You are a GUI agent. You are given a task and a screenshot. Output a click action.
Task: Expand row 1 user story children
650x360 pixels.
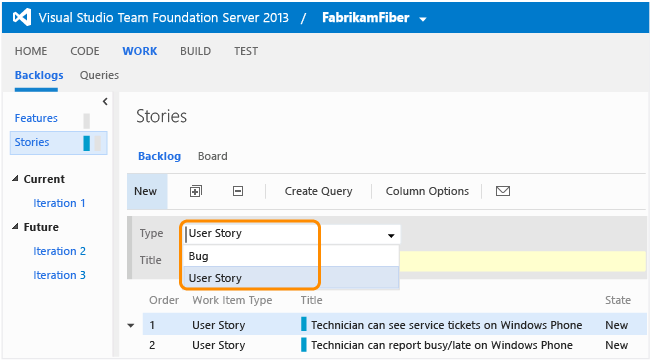131,326
